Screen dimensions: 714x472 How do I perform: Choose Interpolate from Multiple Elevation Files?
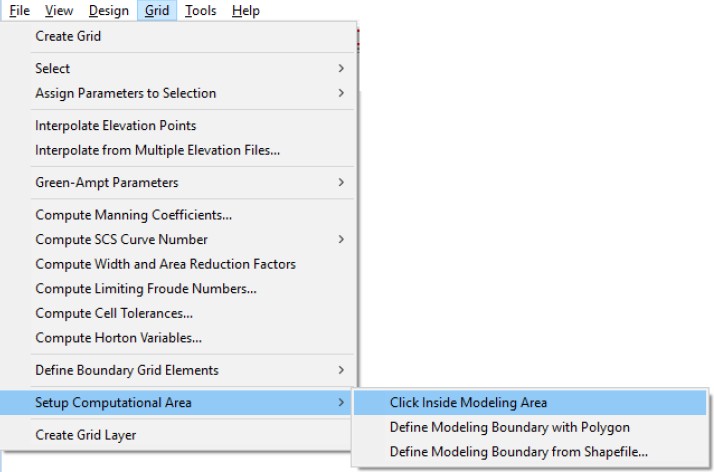point(157,150)
